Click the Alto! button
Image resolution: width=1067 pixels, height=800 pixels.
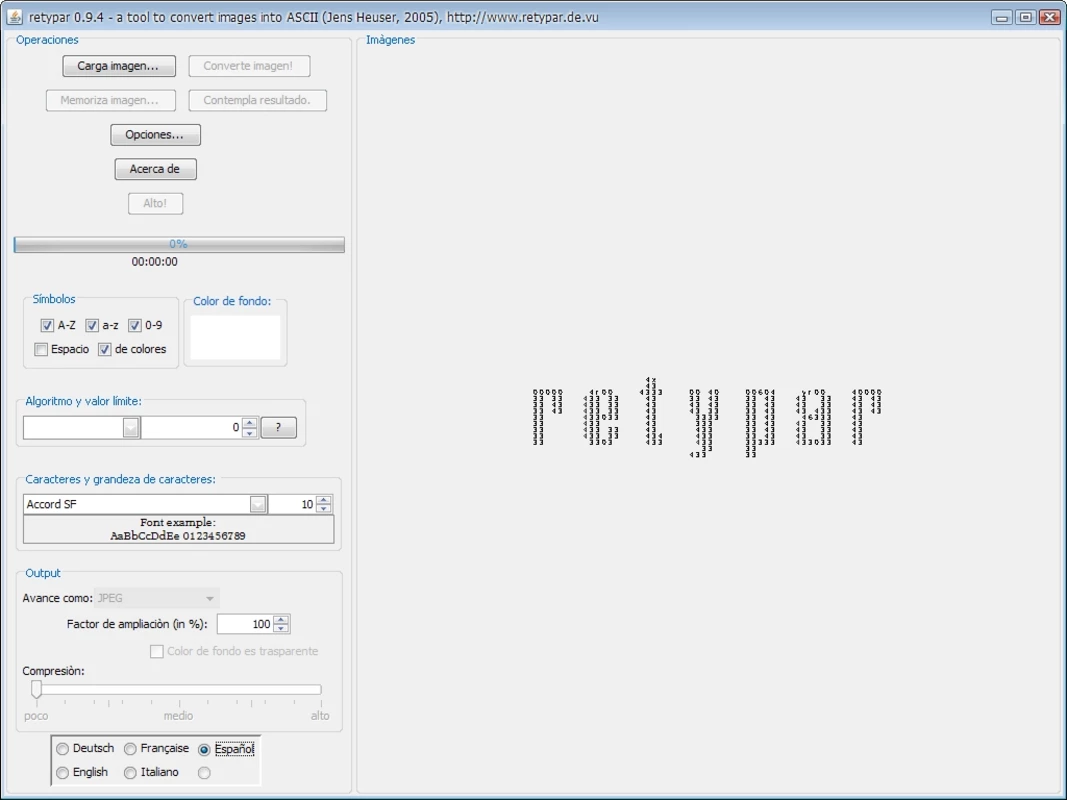click(155, 203)
